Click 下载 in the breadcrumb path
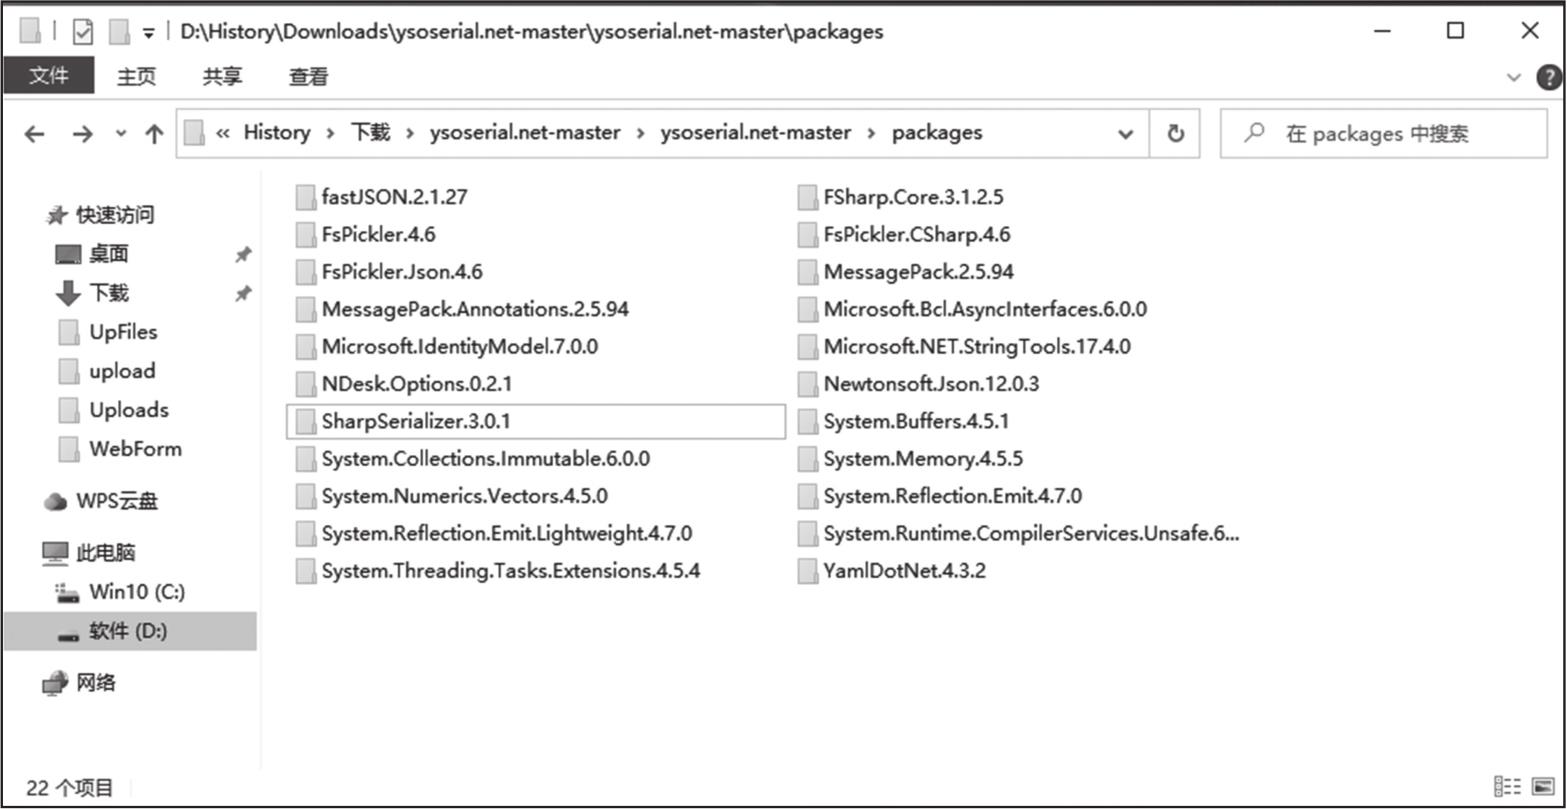The image size is (1567, 809). tap(370, 133)
